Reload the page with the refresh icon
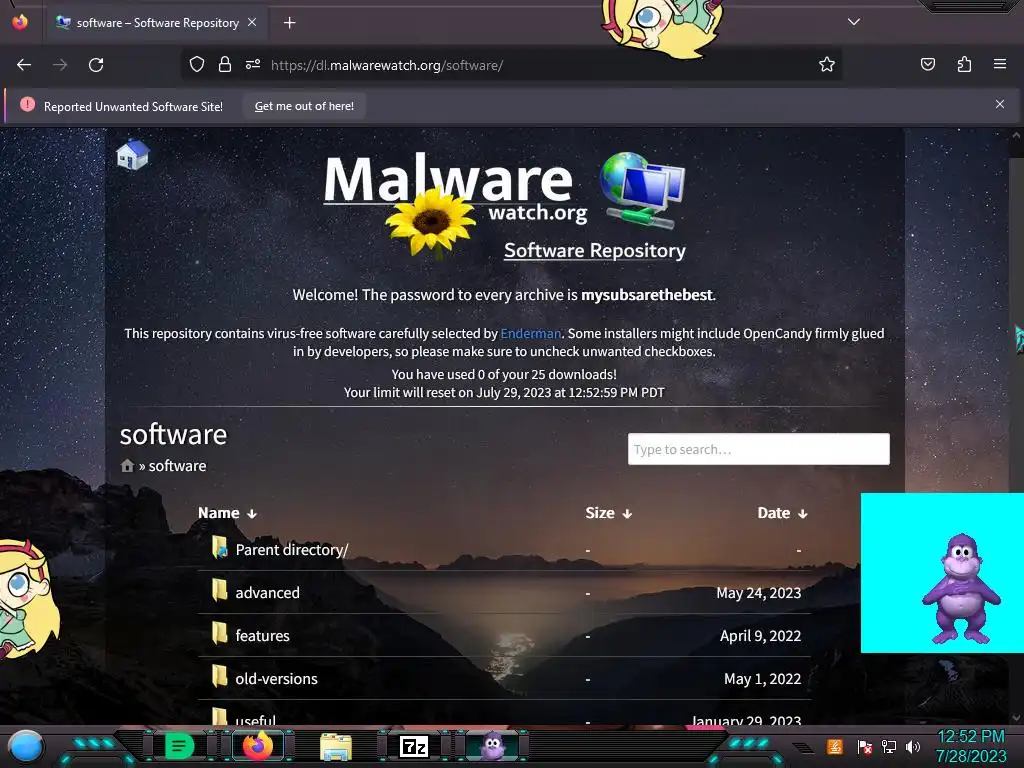Screen dimensions: 1024x768 click(x=96, y=65)
